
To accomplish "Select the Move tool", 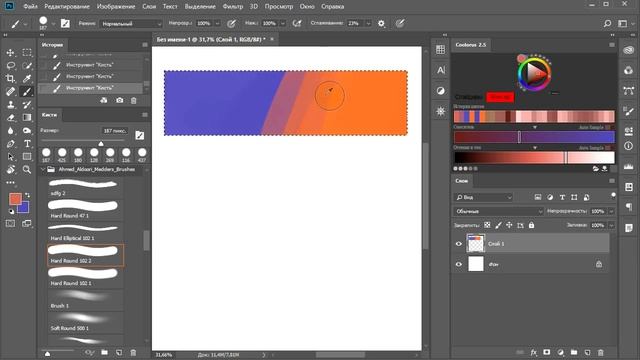I will coord(11,53).
